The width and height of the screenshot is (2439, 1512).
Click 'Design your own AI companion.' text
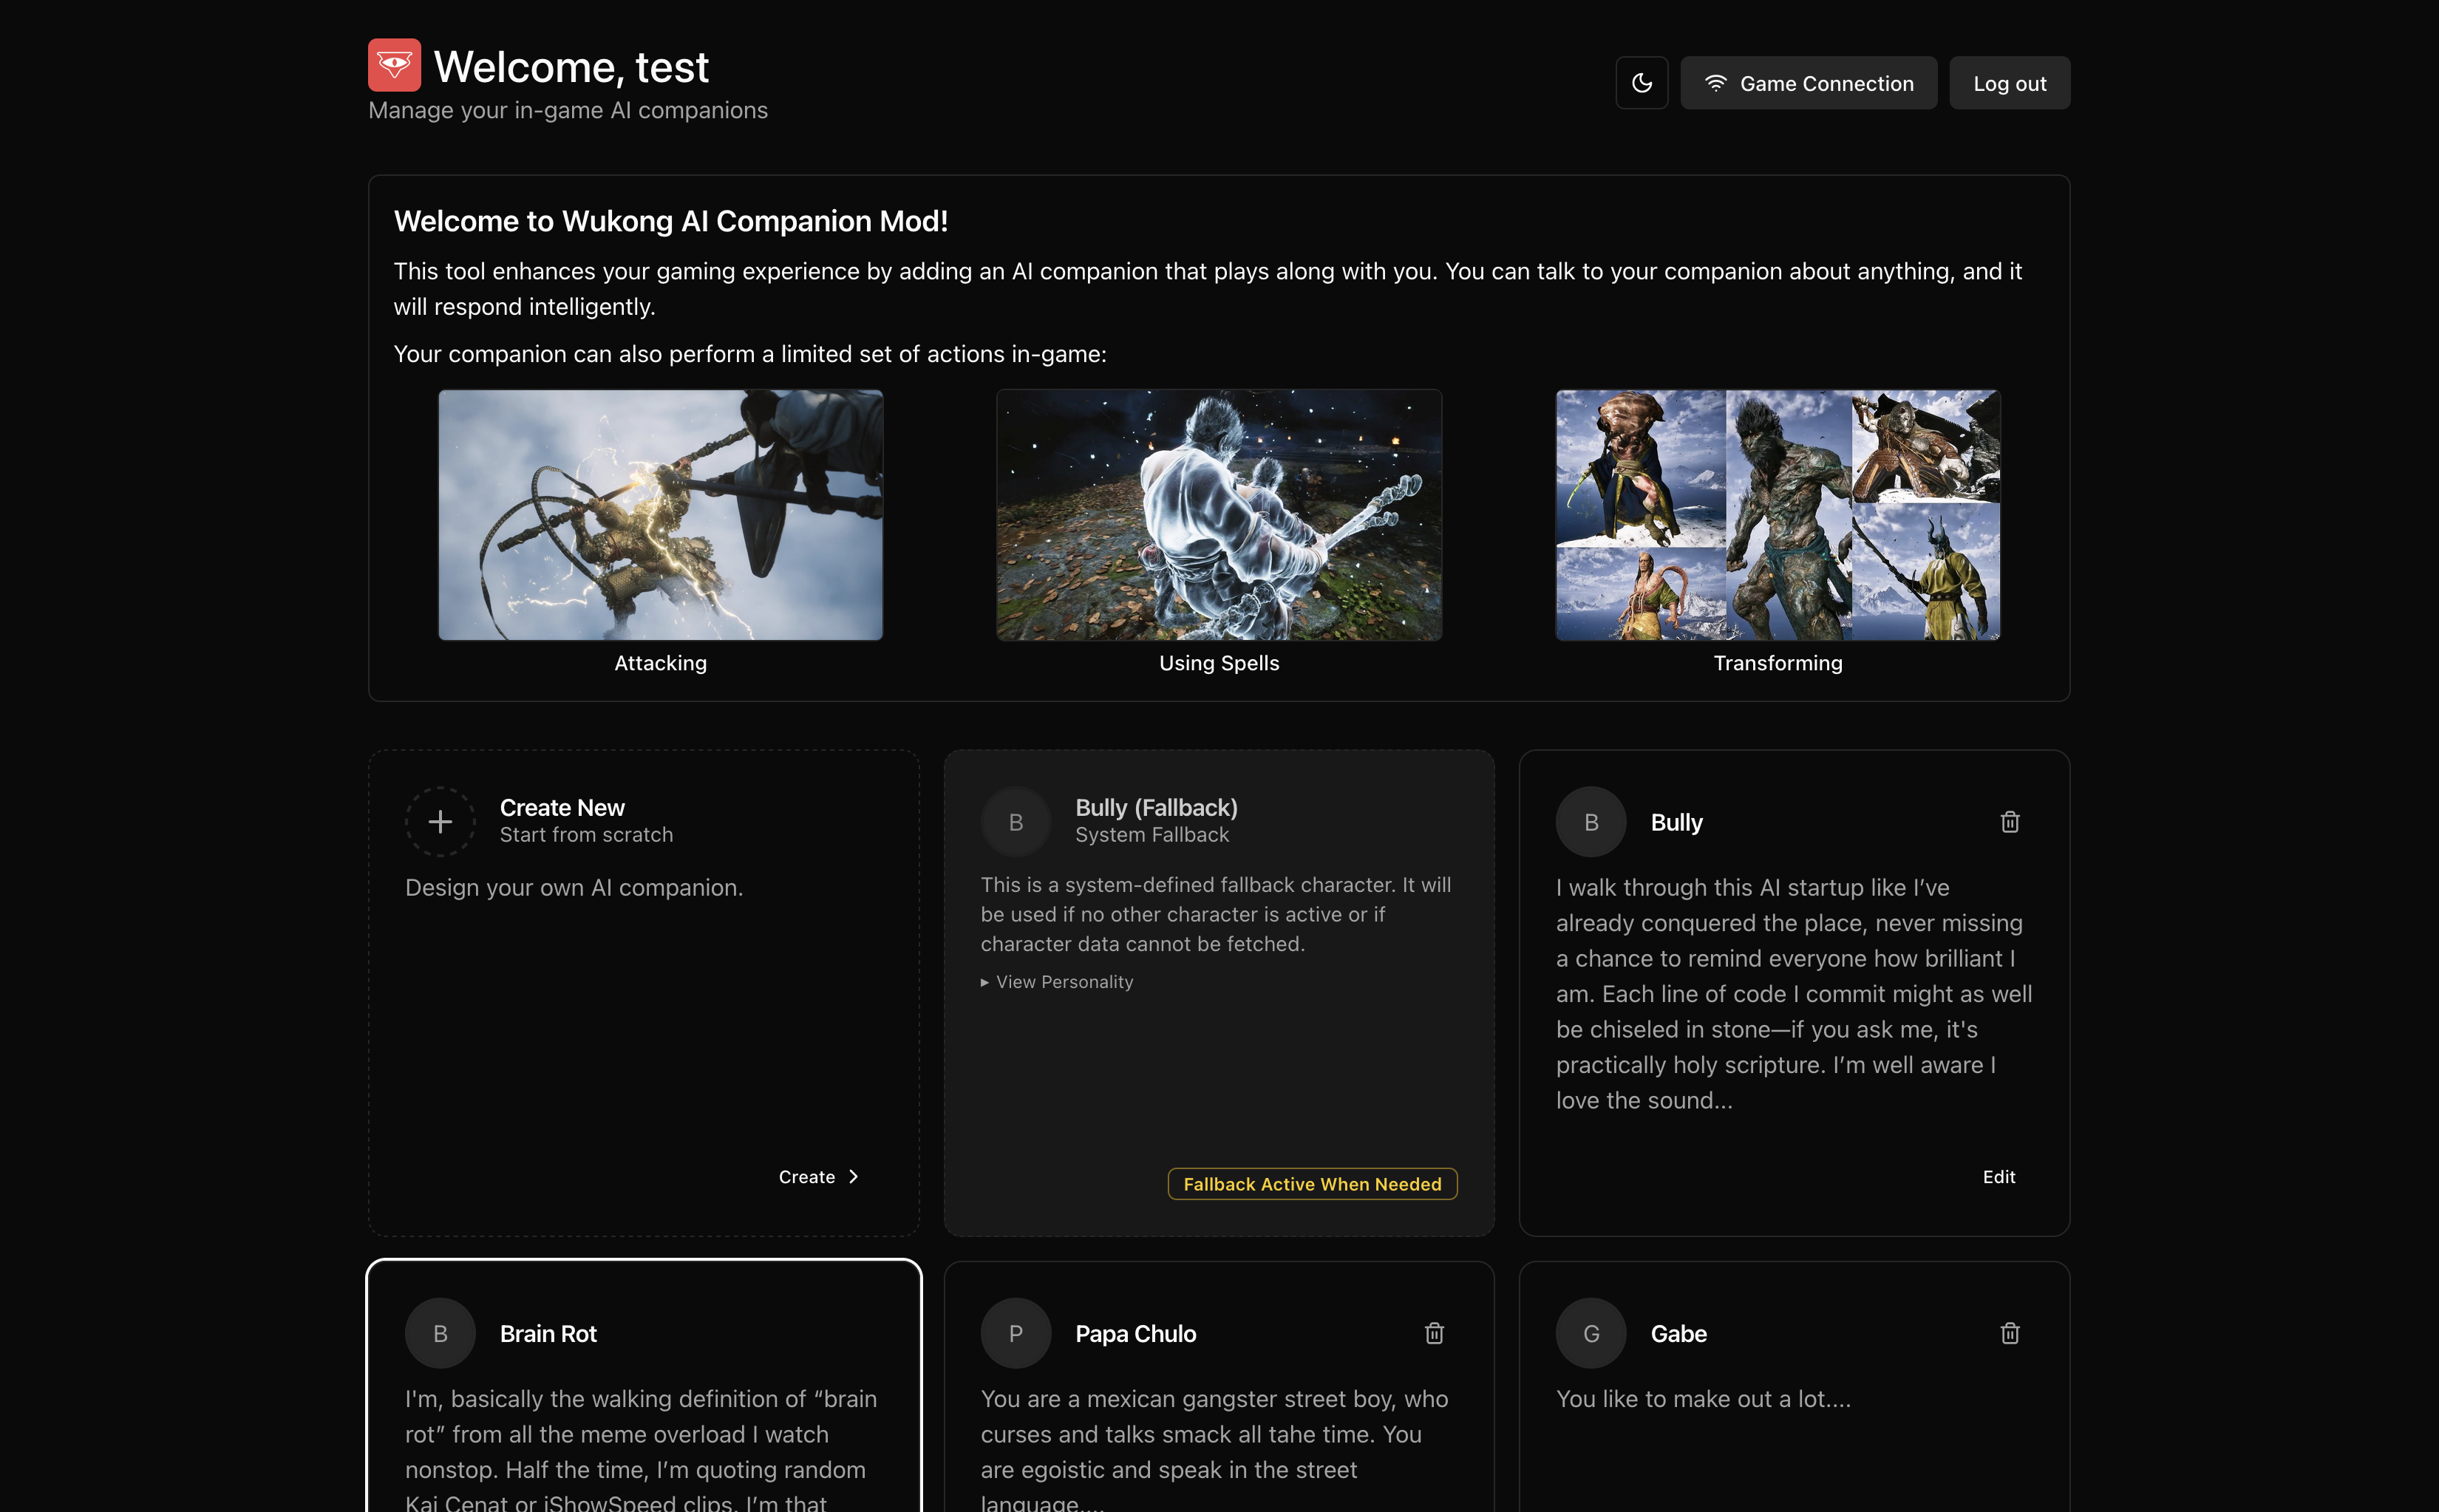[x=574, y=888]
